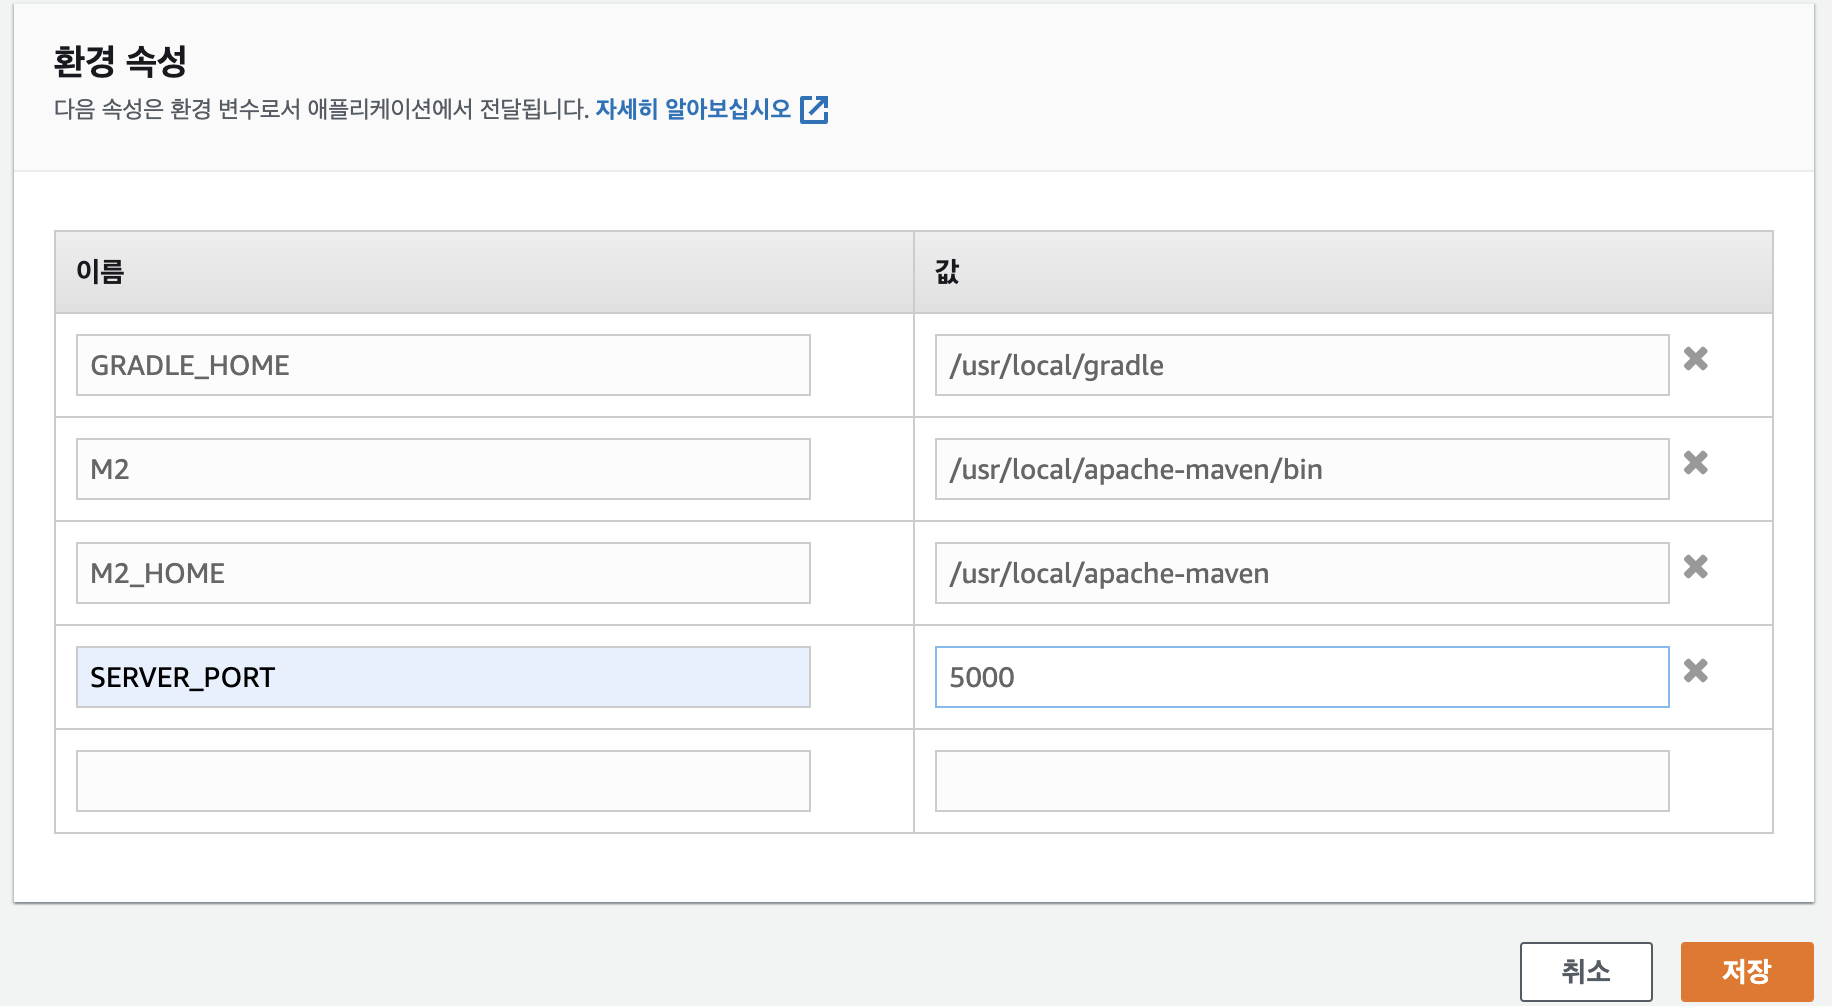Focus the GRADLE_HOME name field
This screenshot has height=1006, width=1832.
[443, 365]
